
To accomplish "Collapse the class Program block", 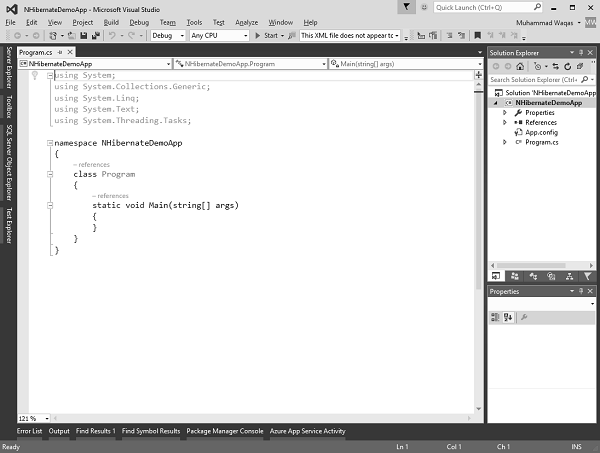I will click(50, 174).
